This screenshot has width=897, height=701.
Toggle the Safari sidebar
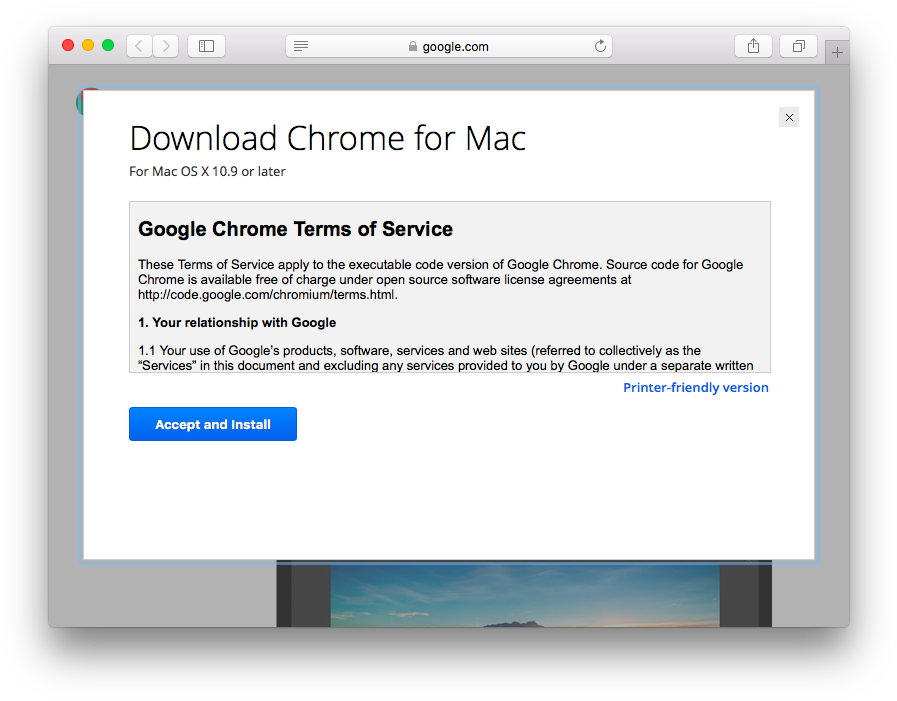tap(206, 45)
